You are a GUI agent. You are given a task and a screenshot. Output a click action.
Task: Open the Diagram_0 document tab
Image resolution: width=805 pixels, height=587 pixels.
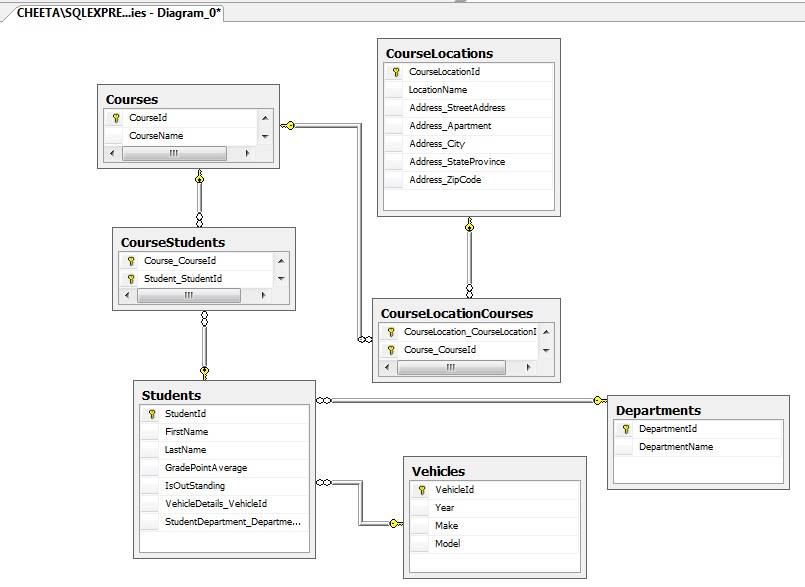point(119,13)
